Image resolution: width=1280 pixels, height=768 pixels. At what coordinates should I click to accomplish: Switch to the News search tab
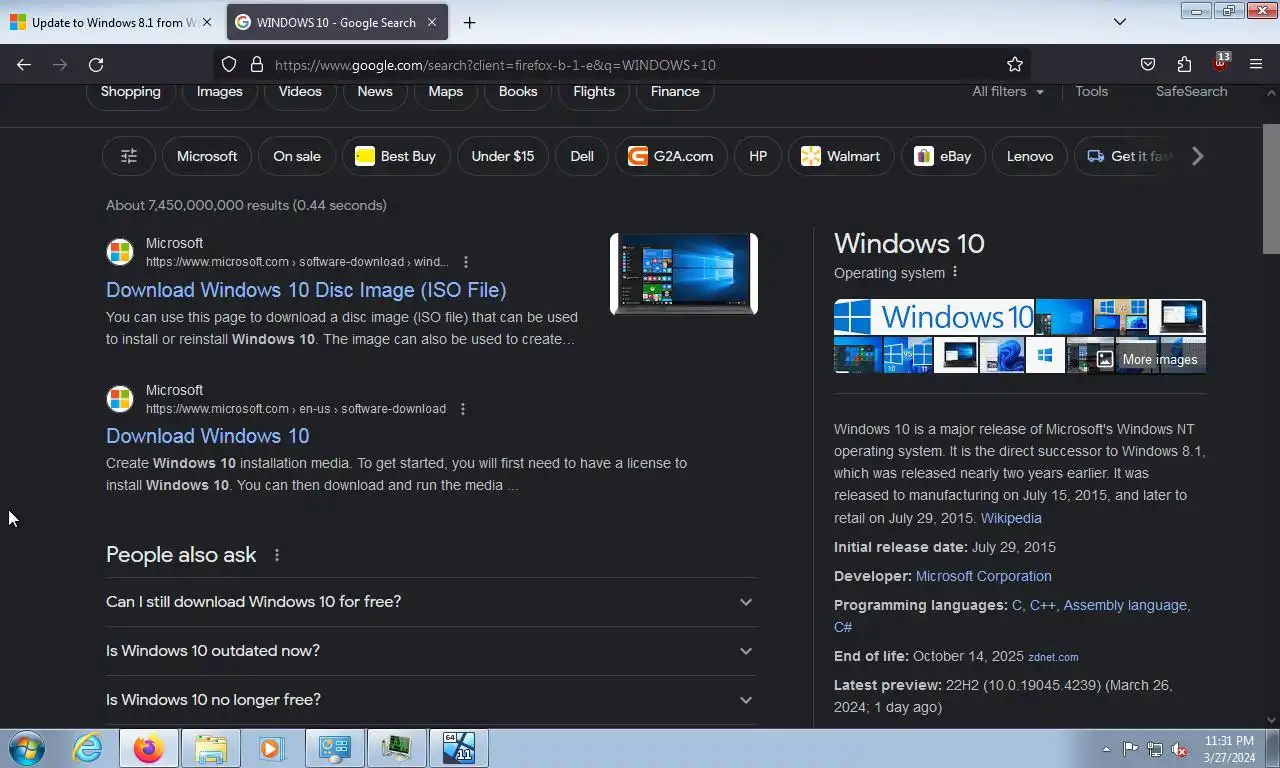coord(375,92)
